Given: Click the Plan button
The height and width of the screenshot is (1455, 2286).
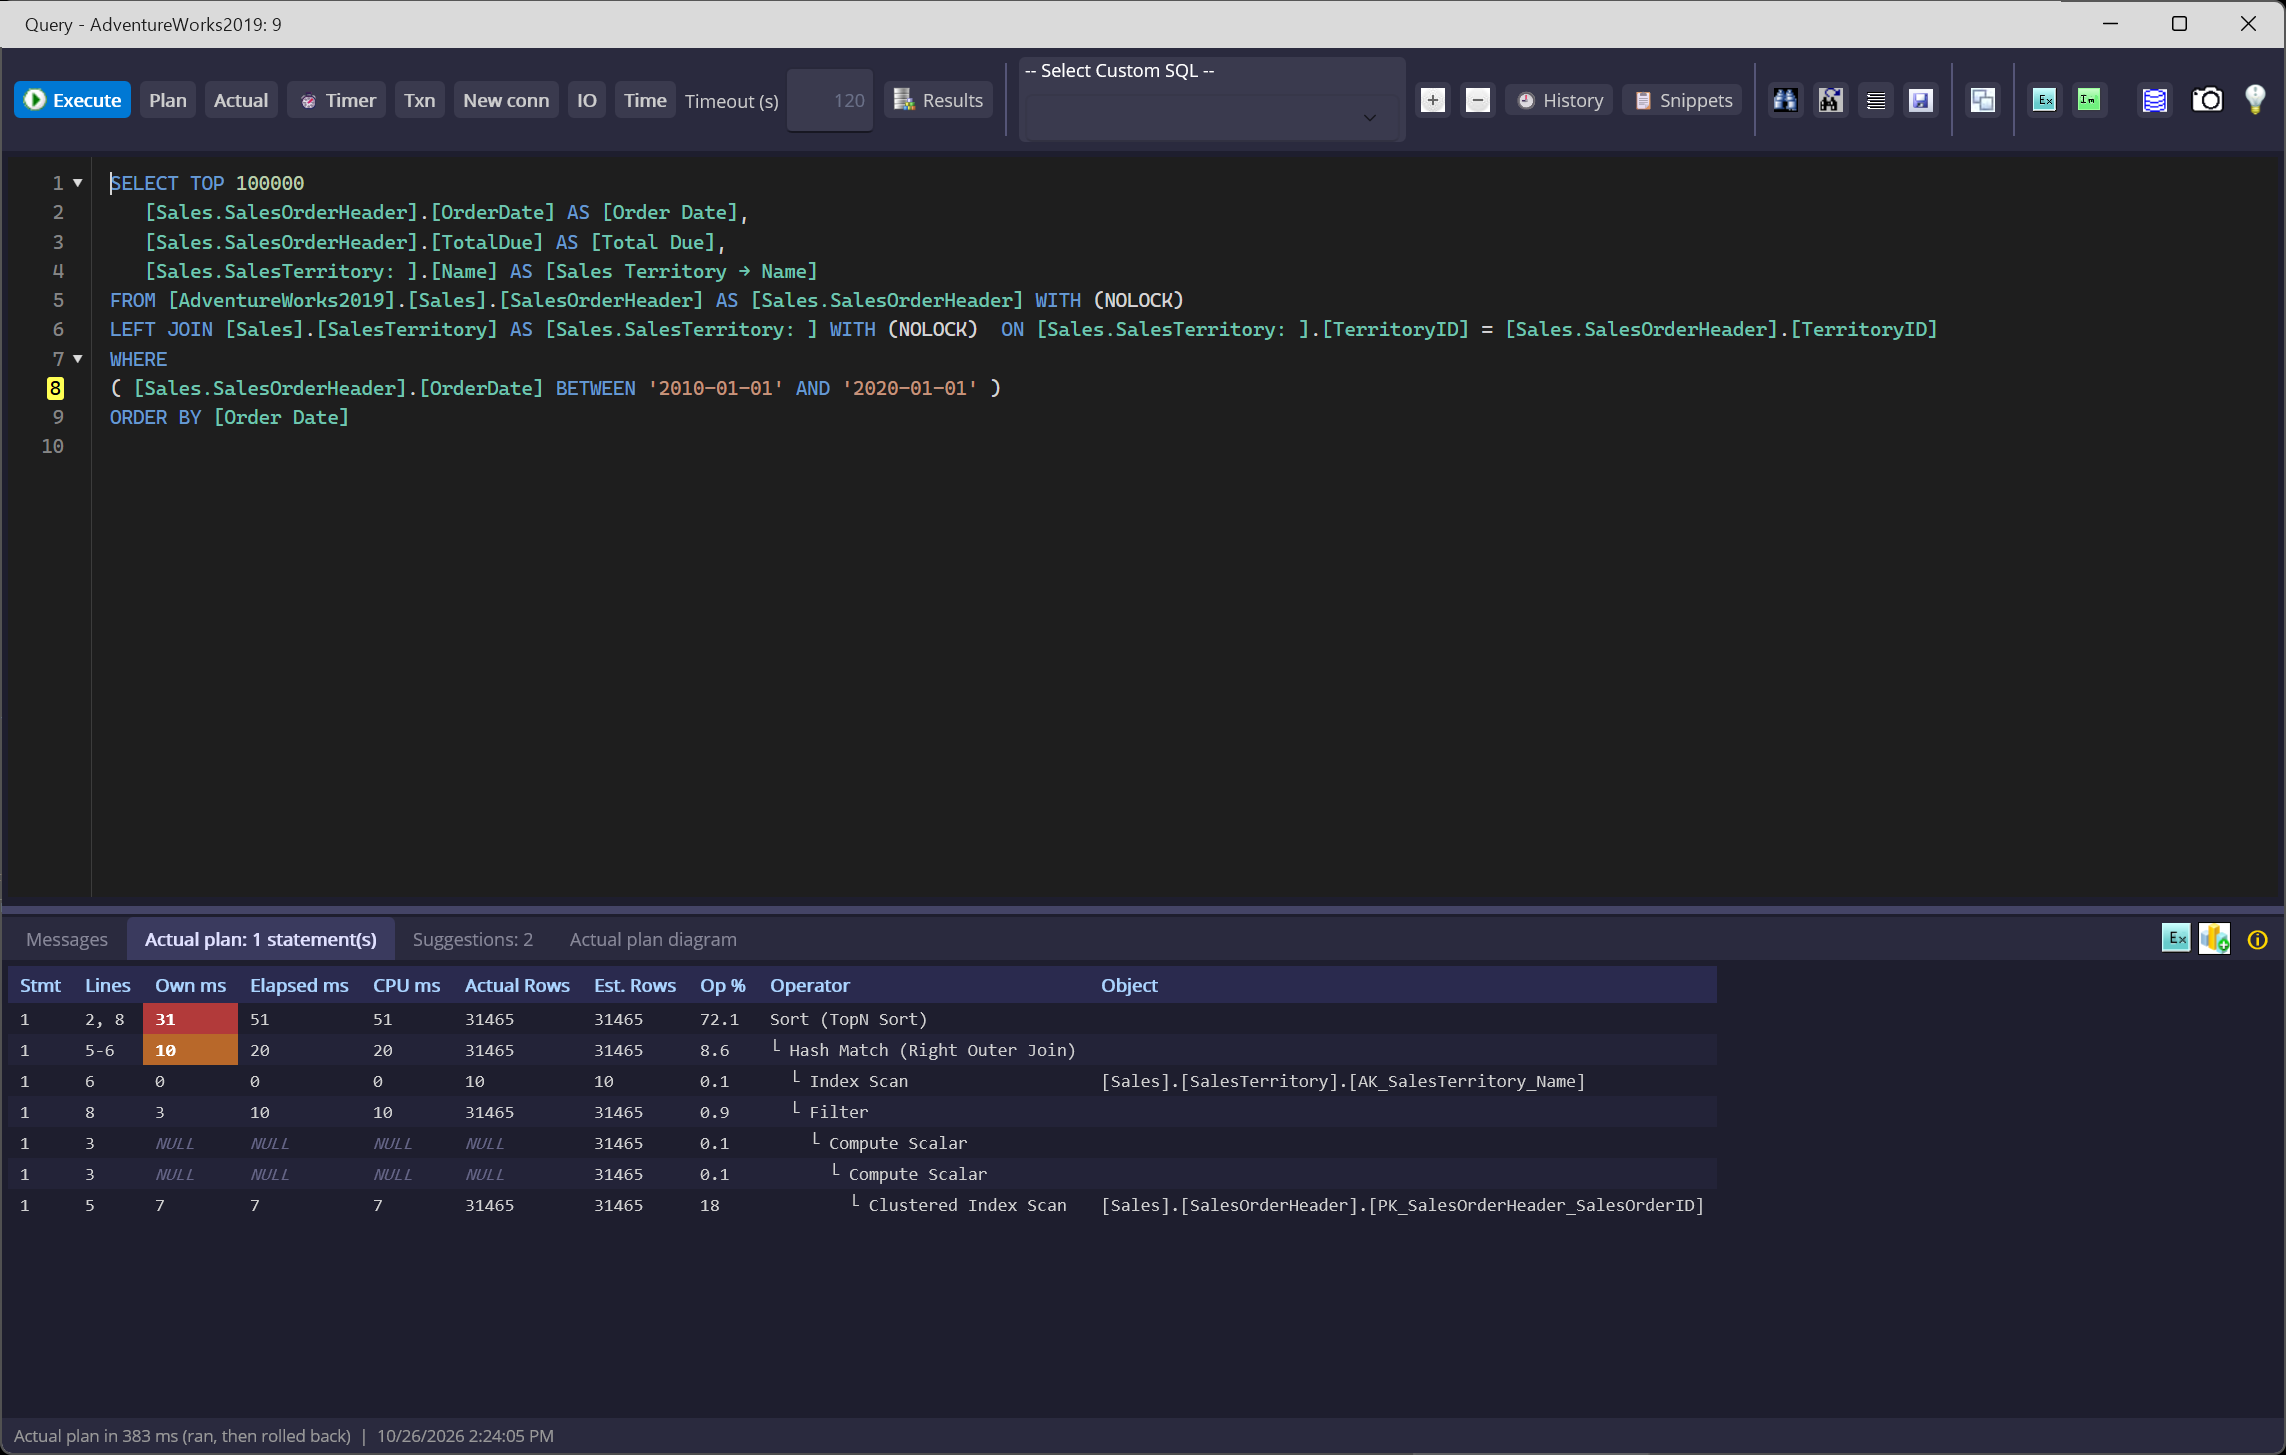Looking at the screenshot, I should point(168,100).
